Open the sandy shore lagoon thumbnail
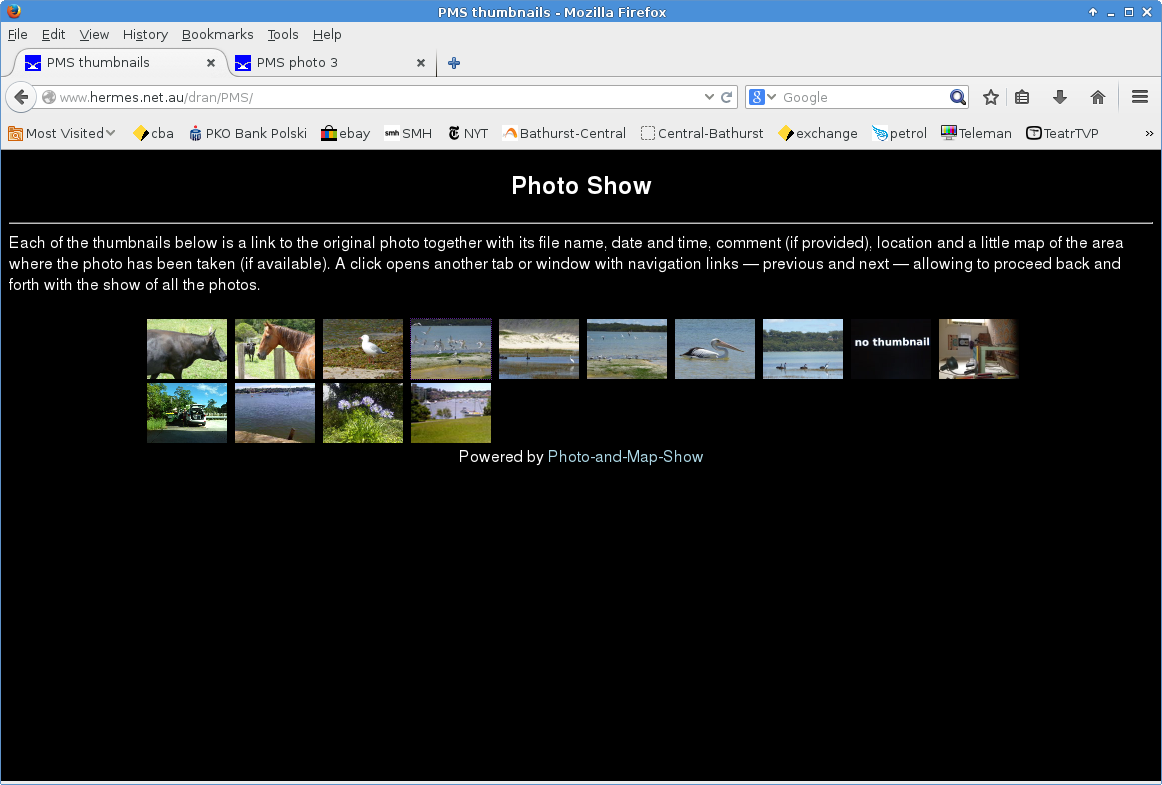Screen dimensions: 1162x785 click(539, 349)
